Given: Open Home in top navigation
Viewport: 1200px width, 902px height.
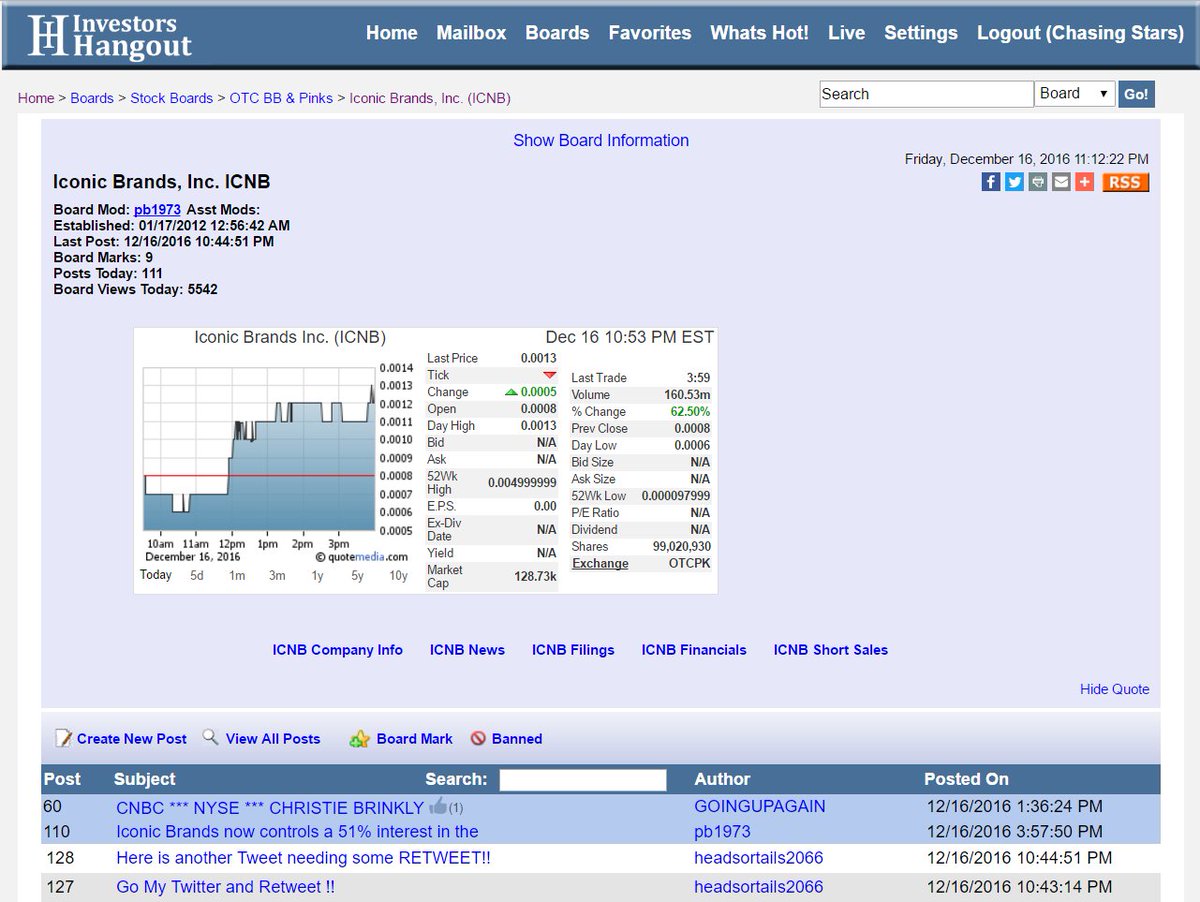Looking at the screenshot, I should click(392, 33).
